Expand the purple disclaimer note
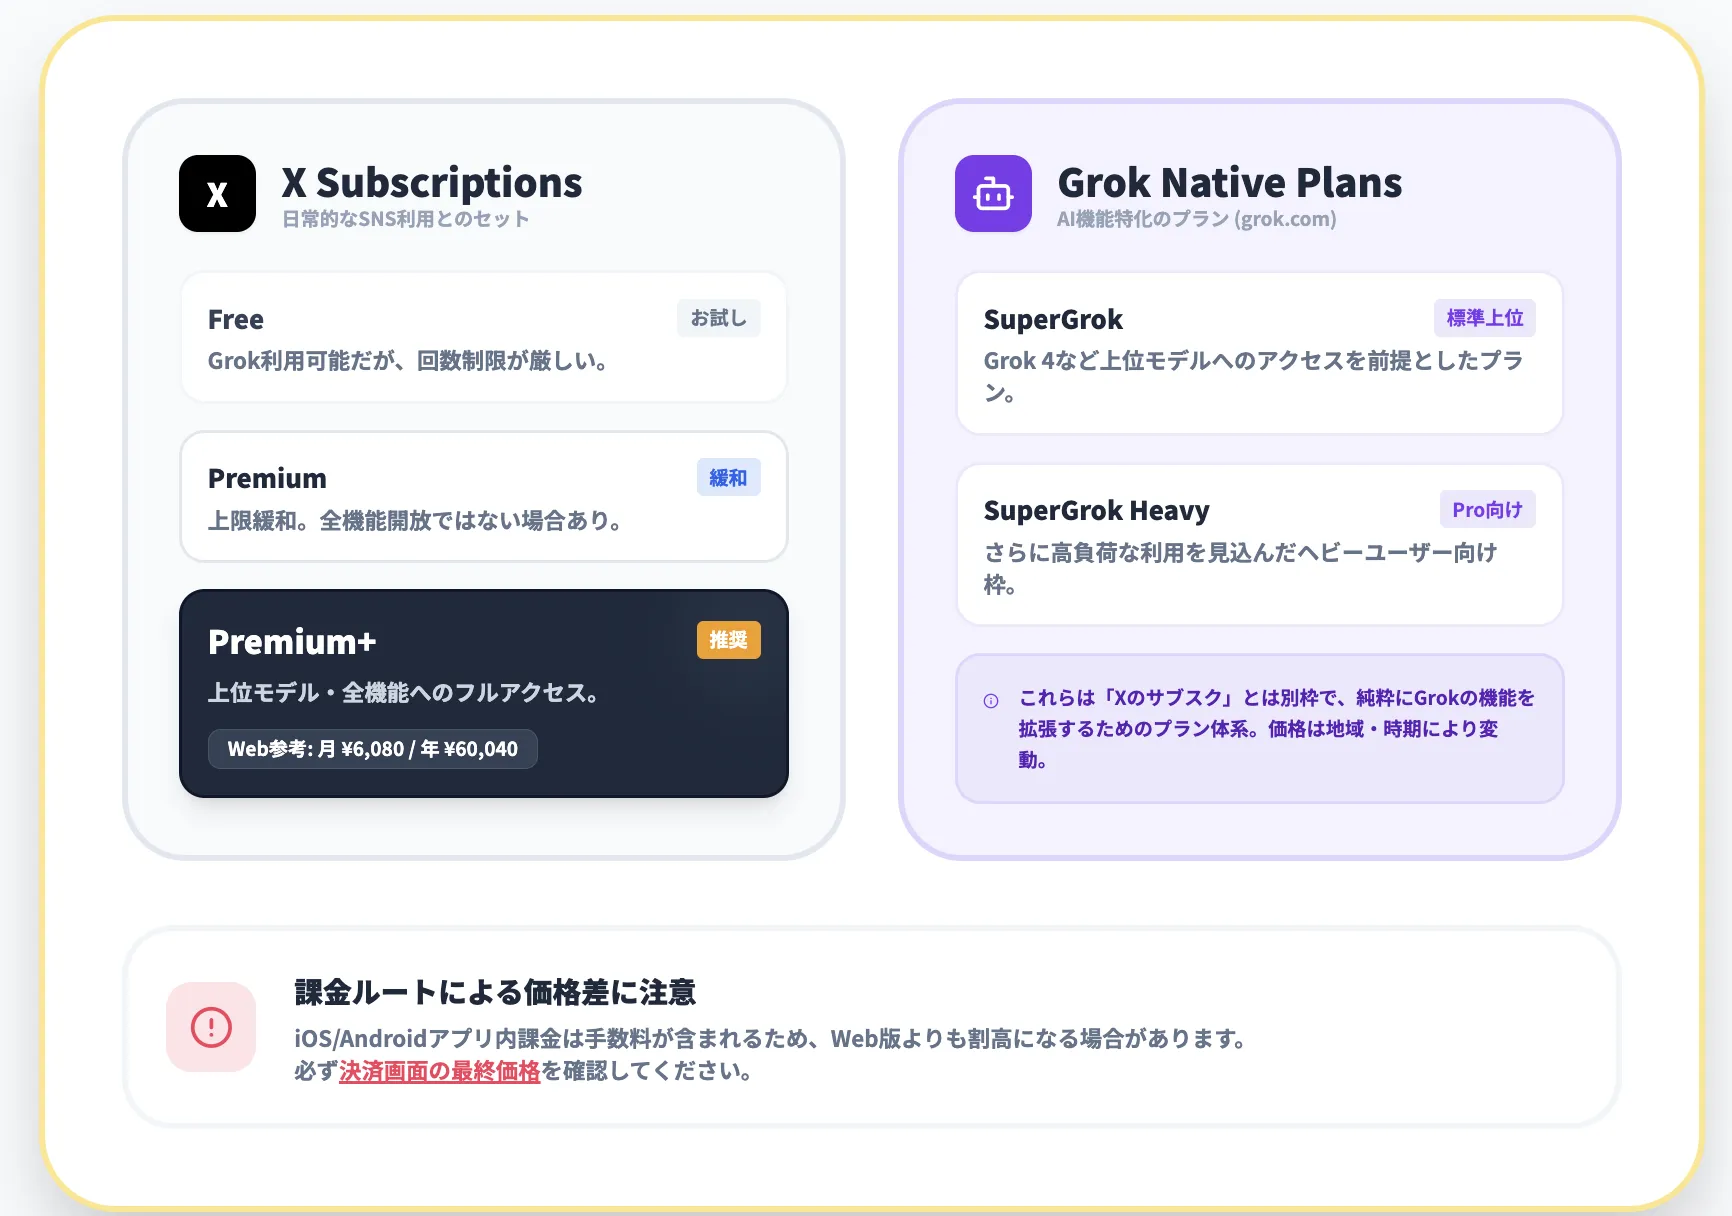 click(1258, 728)
